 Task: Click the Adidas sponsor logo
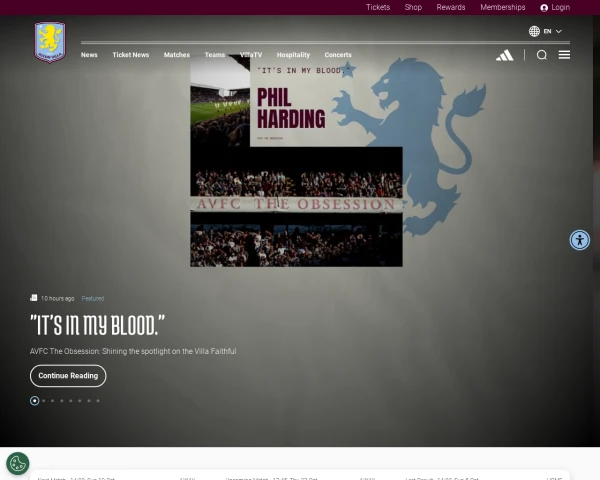click(x=505, y=55)
